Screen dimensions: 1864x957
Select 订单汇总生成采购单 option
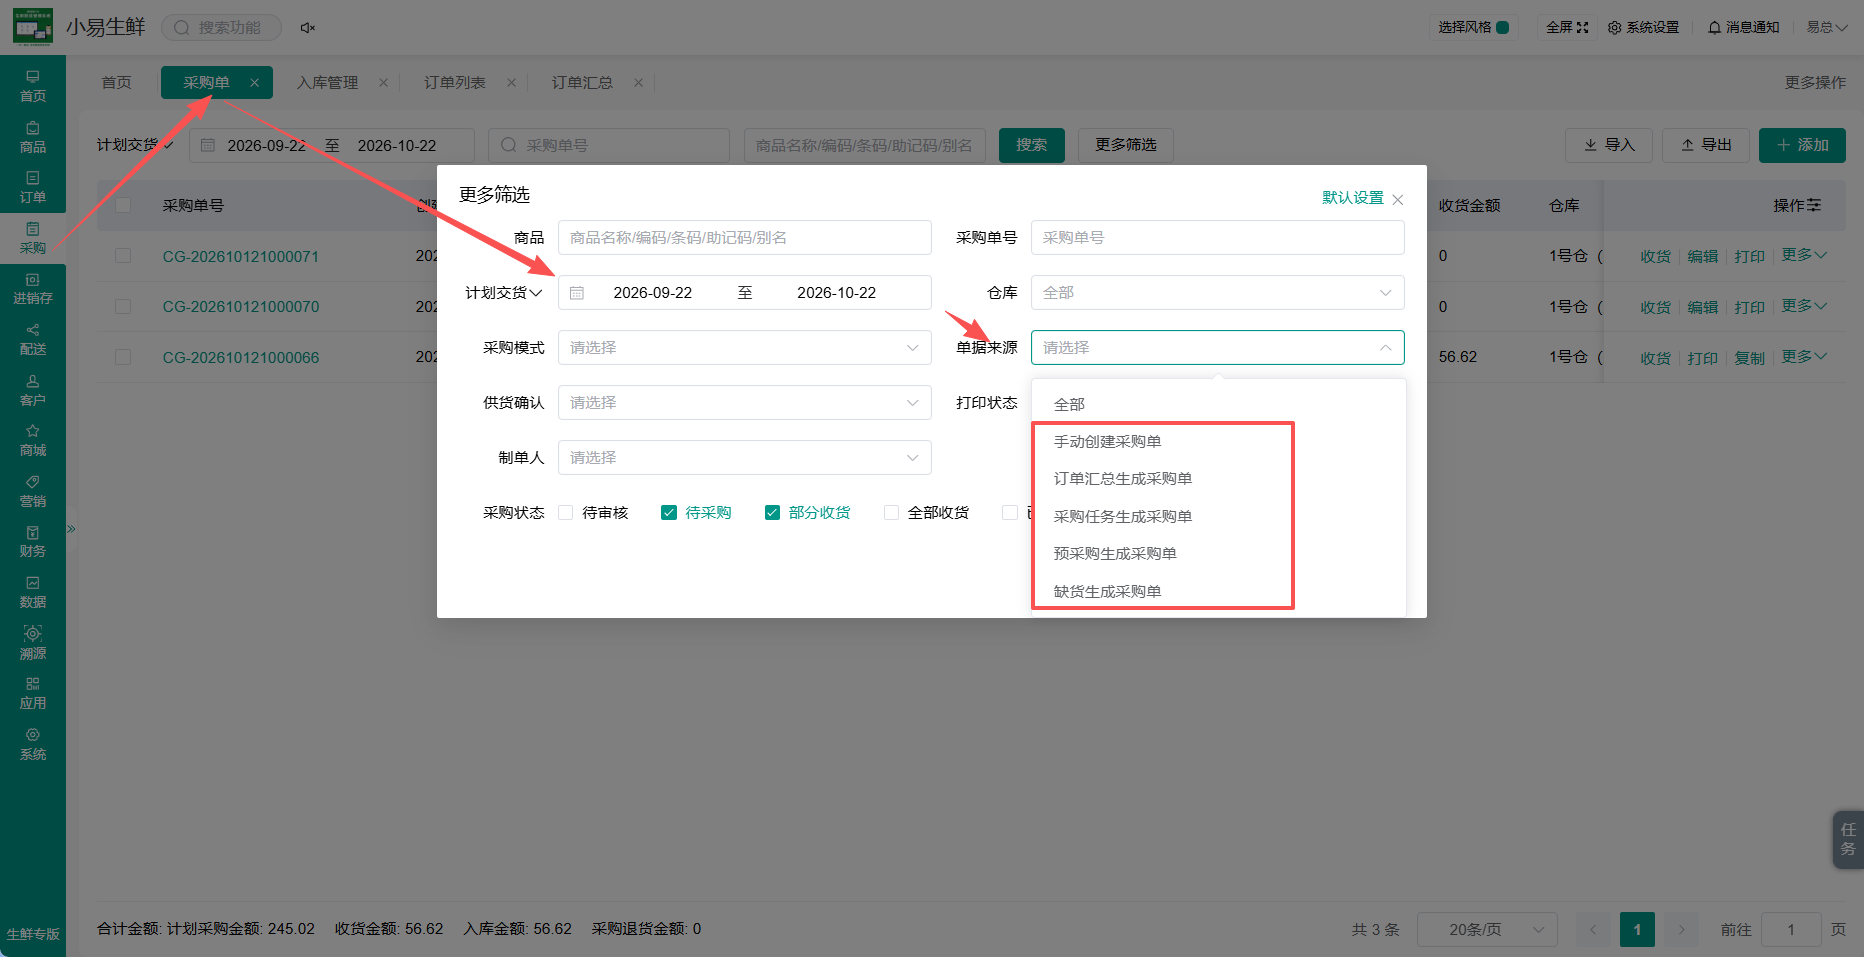pyautogui.click(x=1123, y=479)
